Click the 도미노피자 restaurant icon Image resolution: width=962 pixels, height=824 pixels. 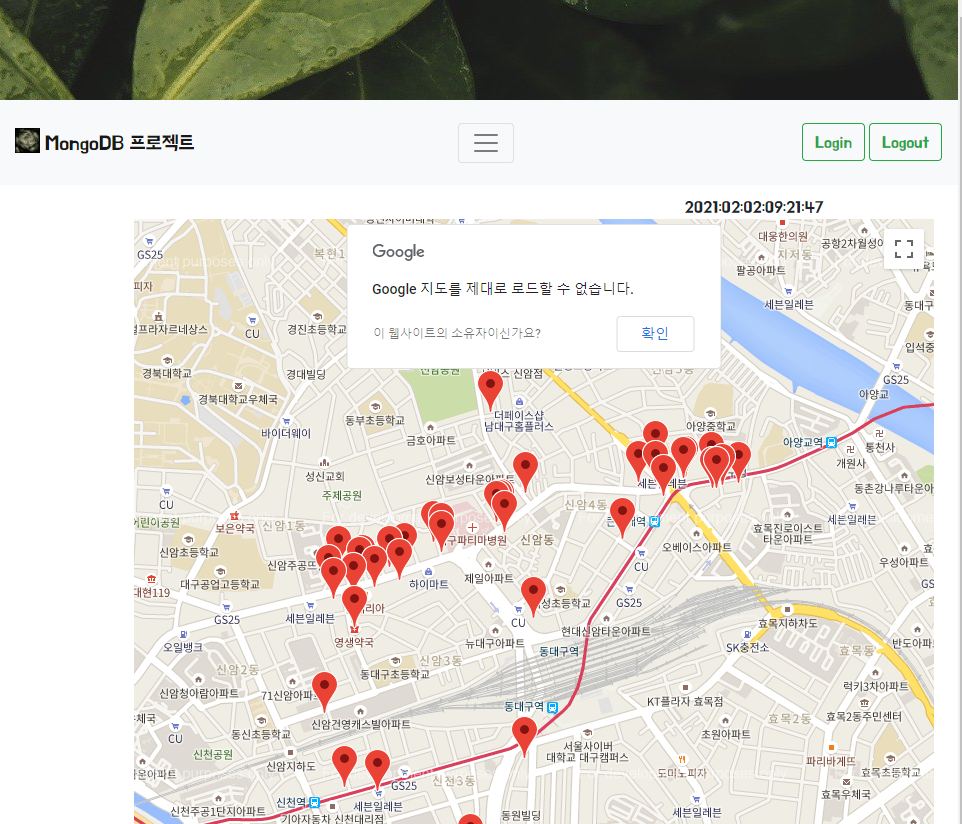click(682, 759)
